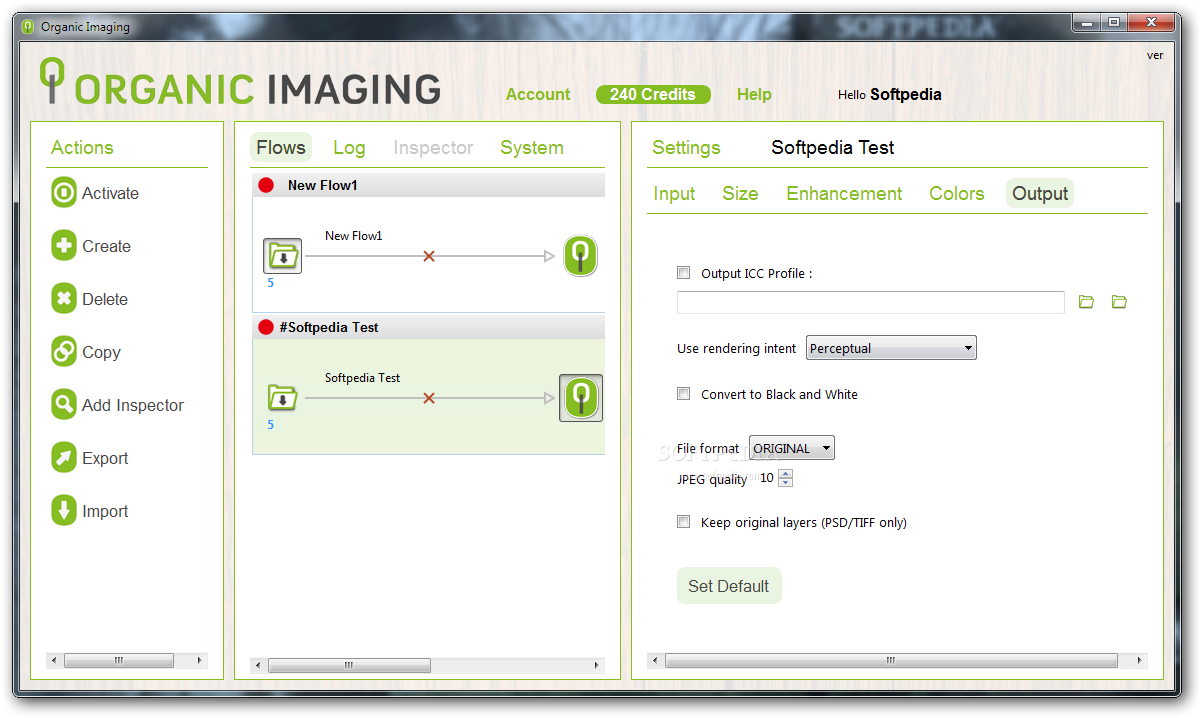Open the System tab
The width and height of the screenshot is (1202, 718).
pyautogui.click(x=532, y=147)
